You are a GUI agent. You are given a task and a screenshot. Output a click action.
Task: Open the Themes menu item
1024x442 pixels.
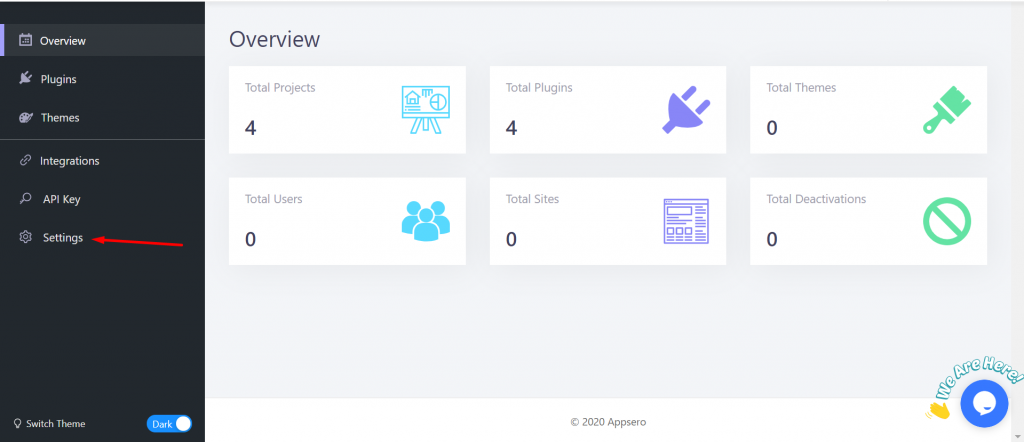tap(103, 118)
